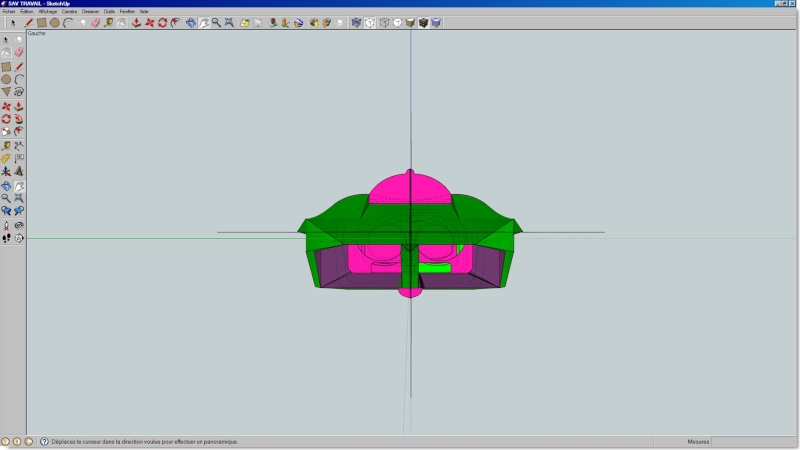The width and height of the screenshot is (800, 450).
Task: Select Rectangle tool in left palette
Action: click(x=6, y=66)
